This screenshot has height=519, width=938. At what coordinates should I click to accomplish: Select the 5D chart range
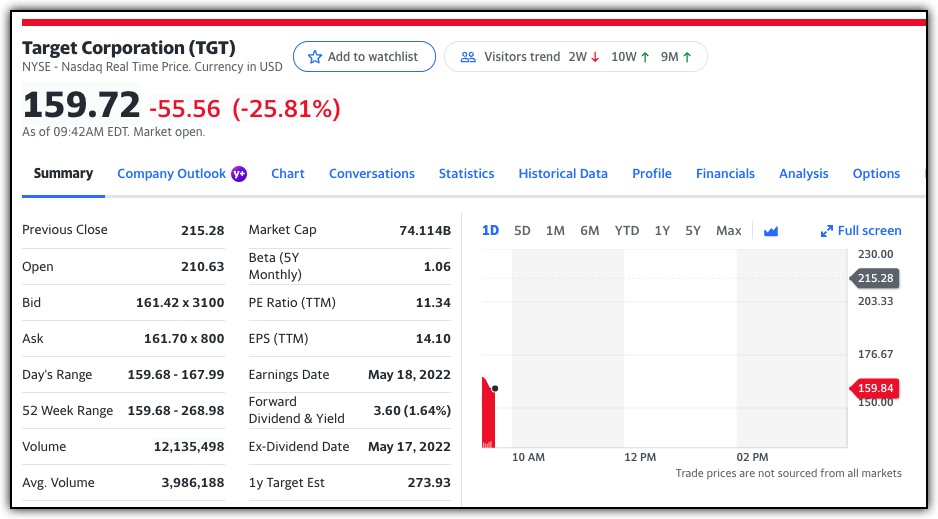tap(522, 231)
